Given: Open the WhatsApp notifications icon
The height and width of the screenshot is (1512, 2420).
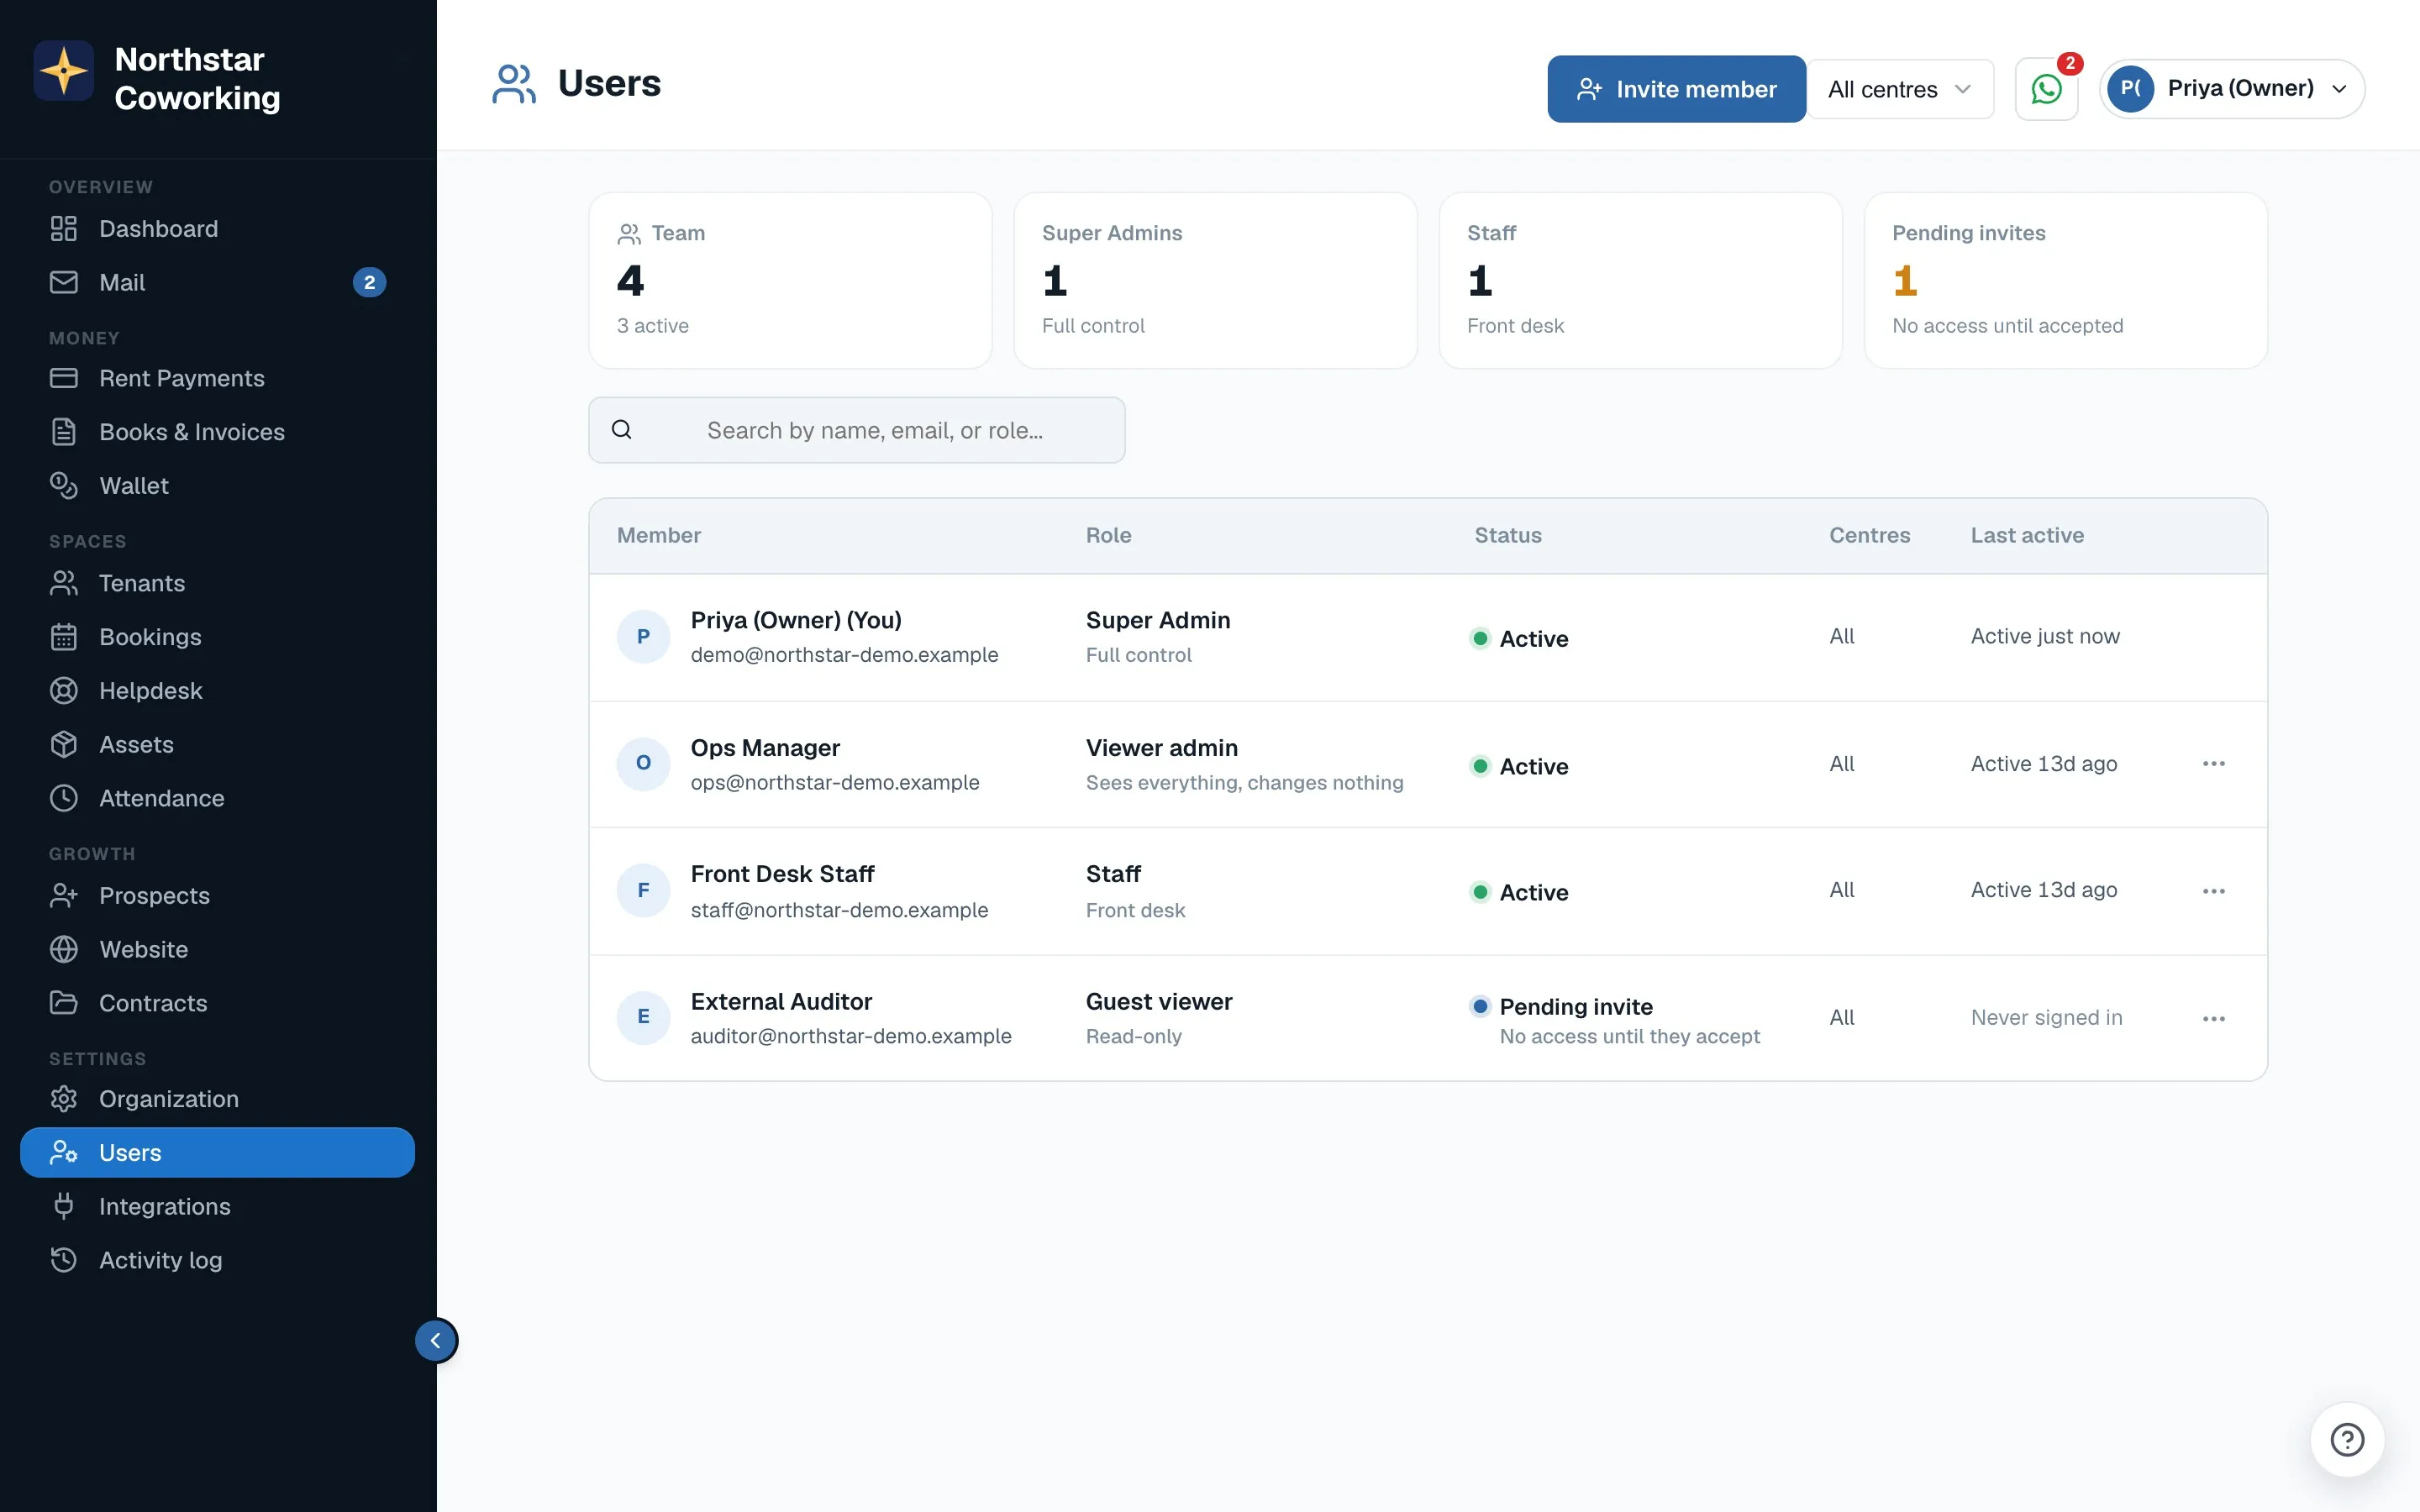Looking at the screenshot, I should point(2046,89).
